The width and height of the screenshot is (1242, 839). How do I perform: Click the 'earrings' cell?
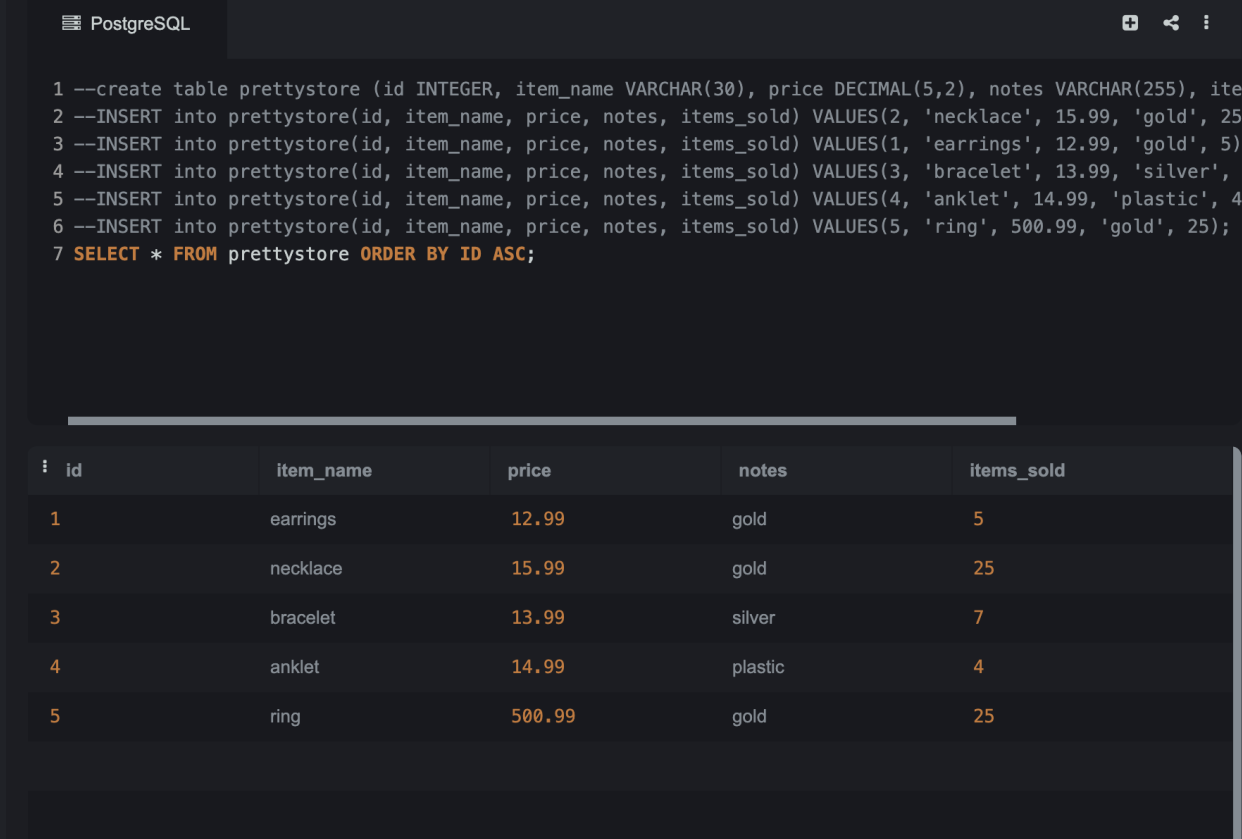[x=303, y=519]
